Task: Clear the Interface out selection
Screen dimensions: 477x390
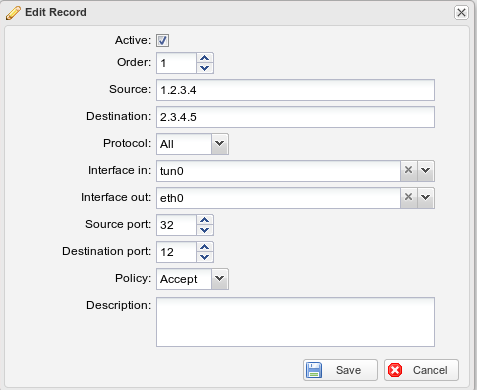Action: 408,198
